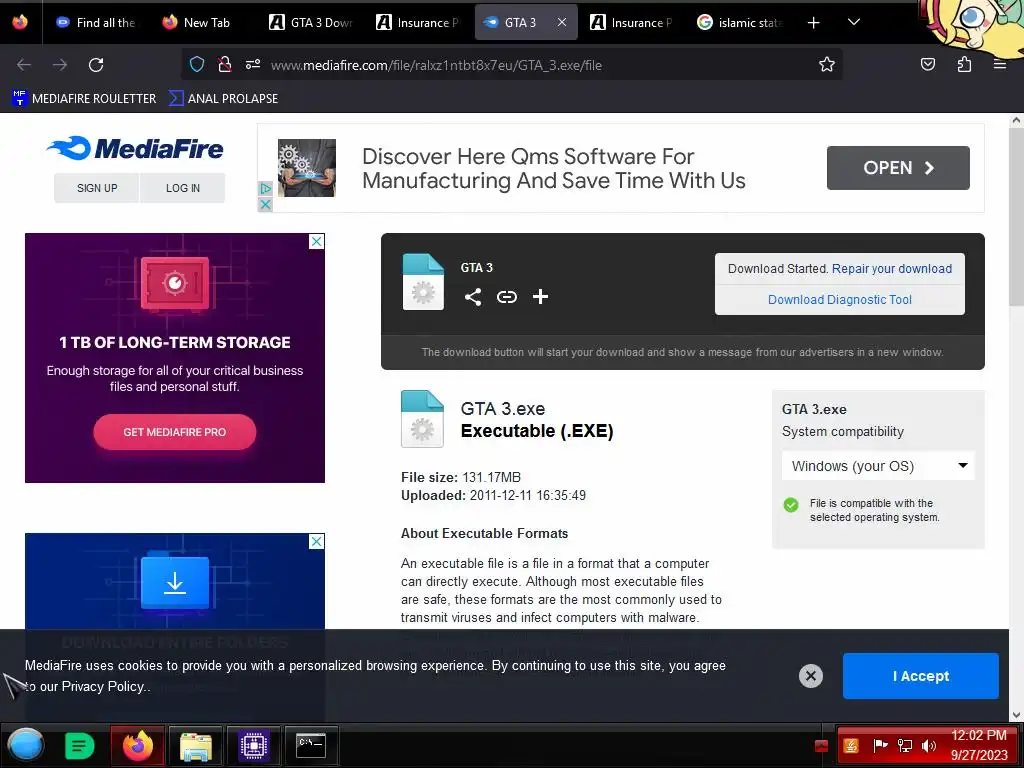Click the orange Java tray icon

(x=851, y=746)
